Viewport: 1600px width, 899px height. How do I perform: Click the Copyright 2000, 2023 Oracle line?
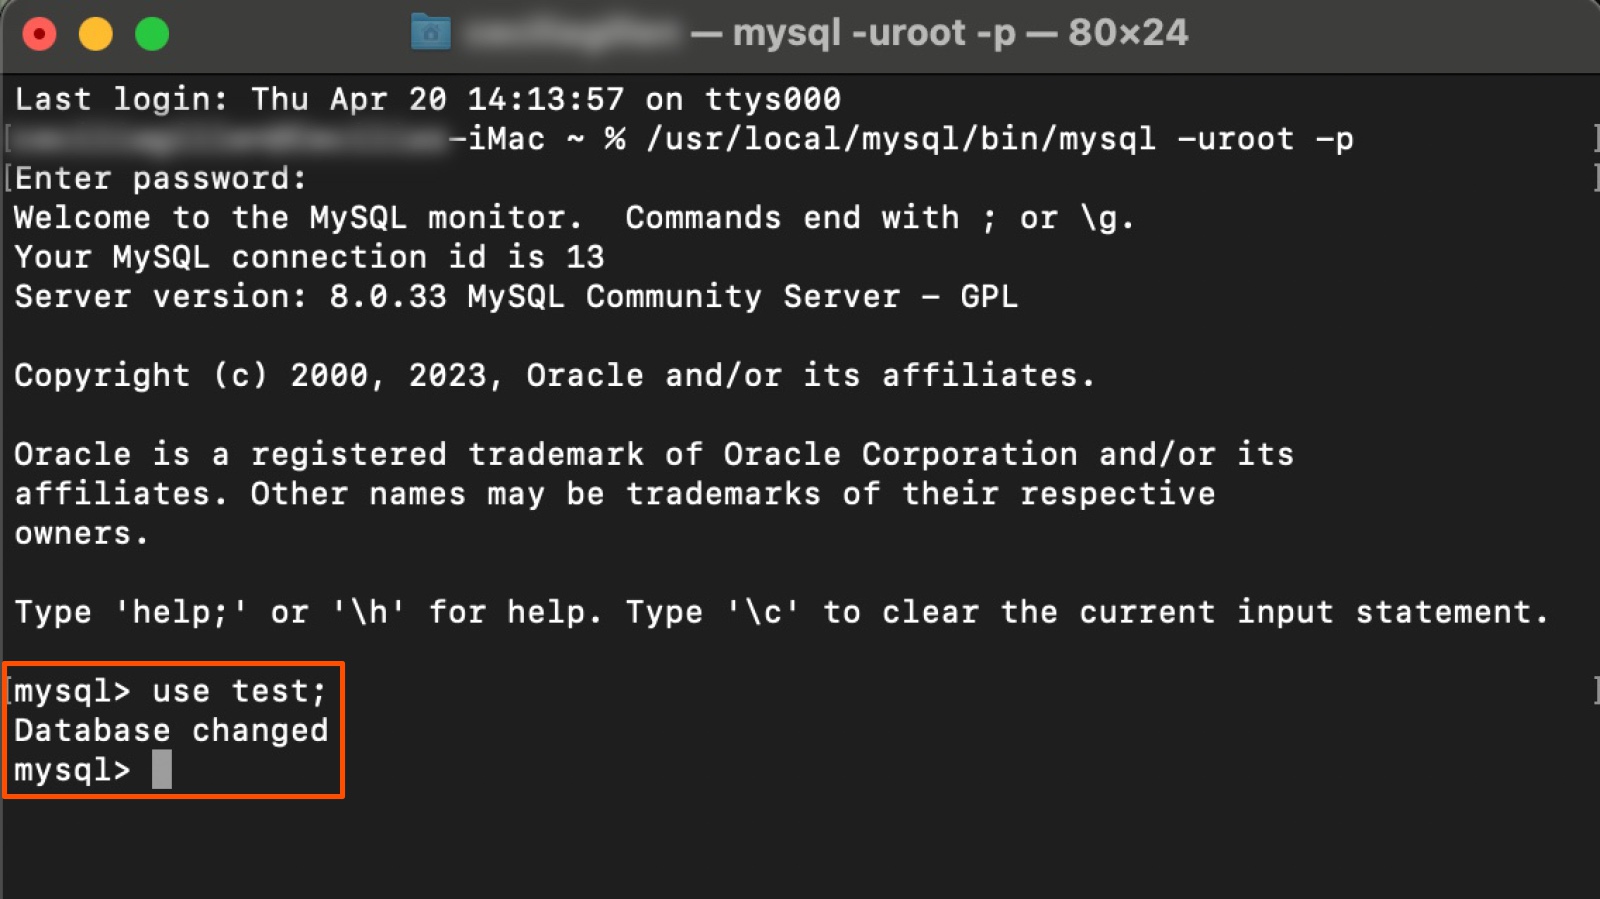pyautogui.click(x=554, y=376)
